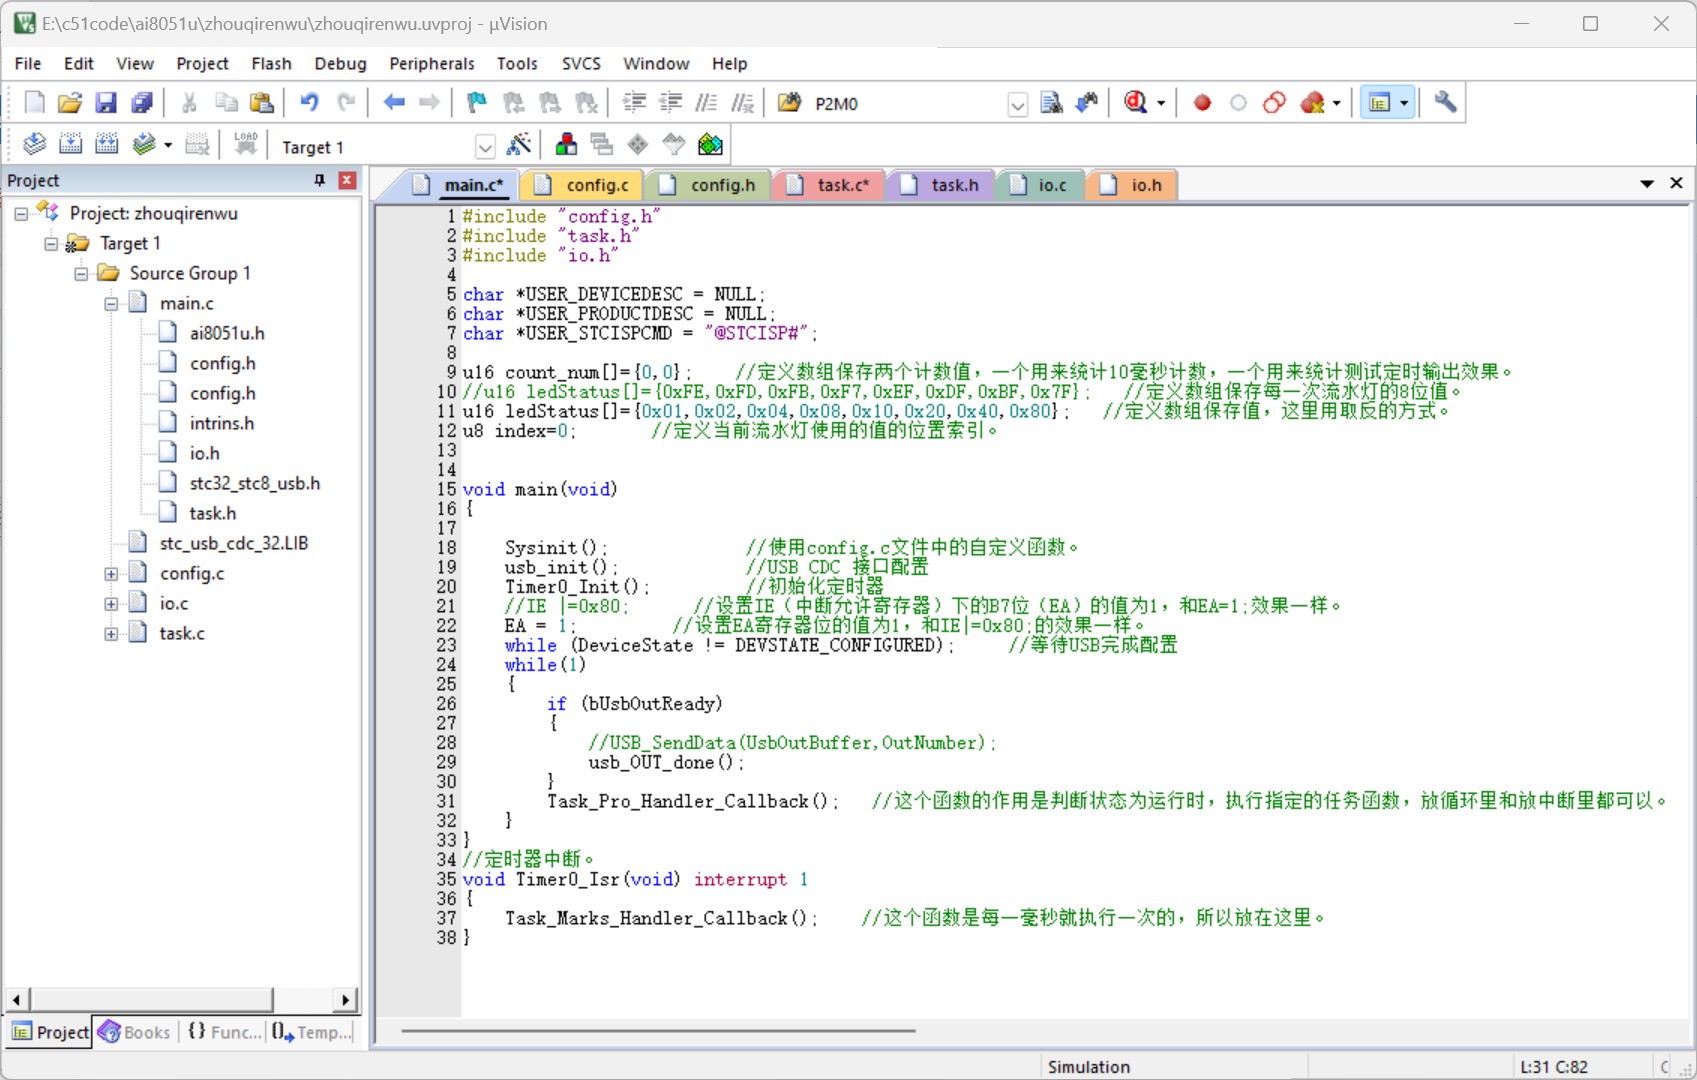Show the Functions panel tab
Image resolution: width=1697 pixels, height=1080 pixels.
(x=224, y=1032)
